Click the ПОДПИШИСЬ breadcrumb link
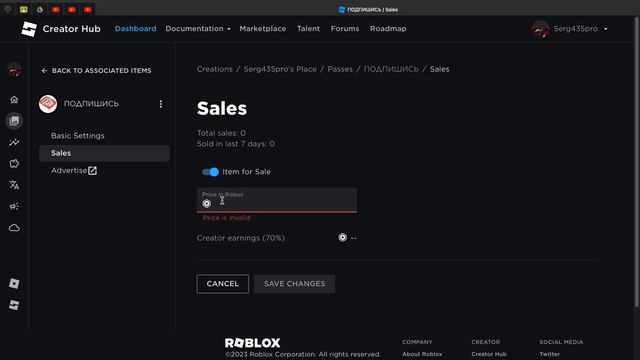The image size is (640, 360). tap(391, 69)
